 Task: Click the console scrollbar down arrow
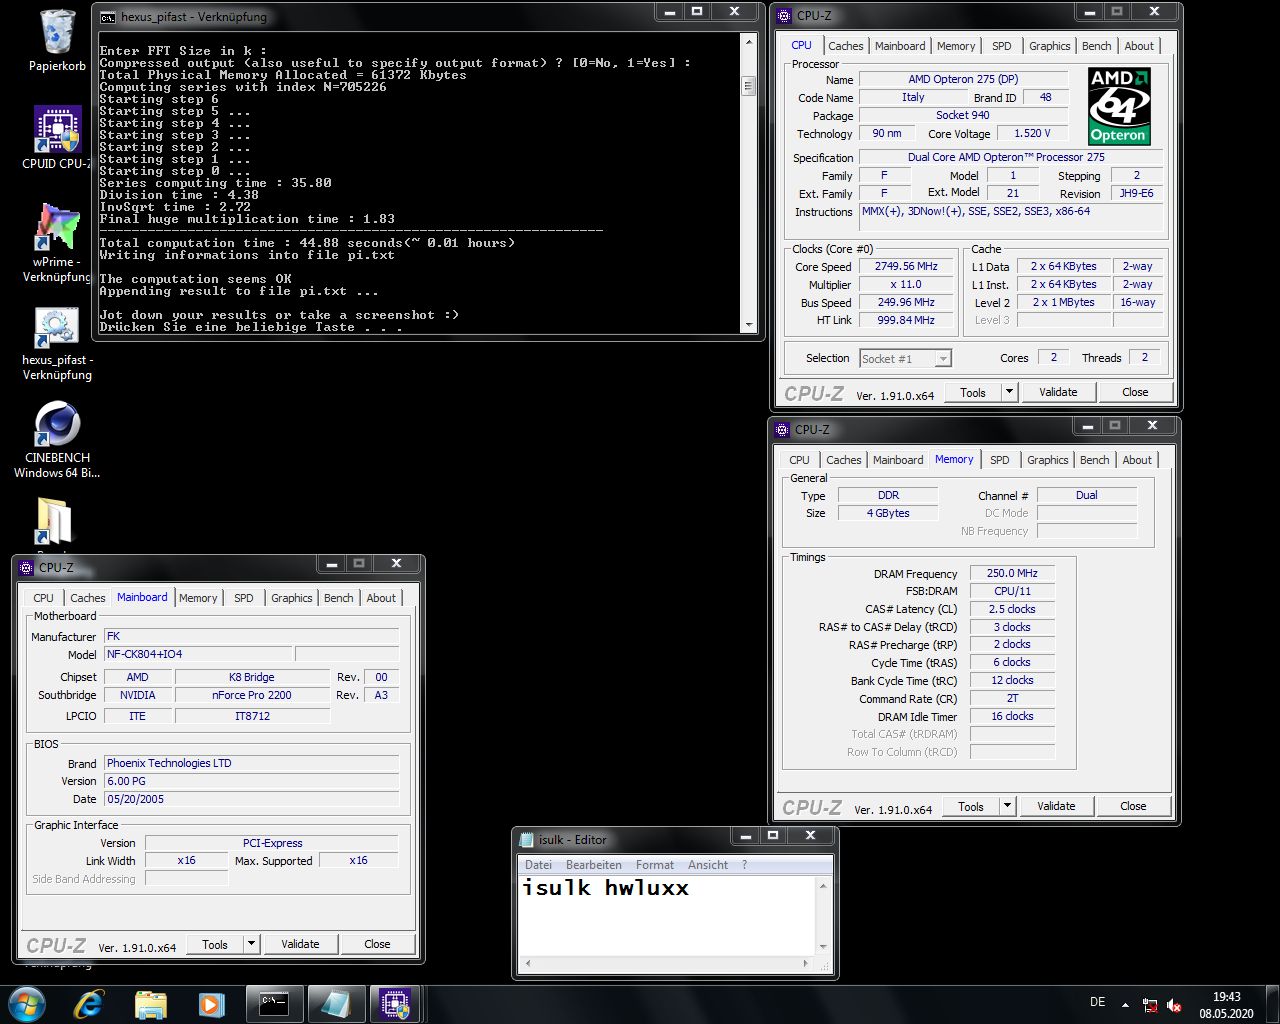pyautogui.click(x=747, y=325)
